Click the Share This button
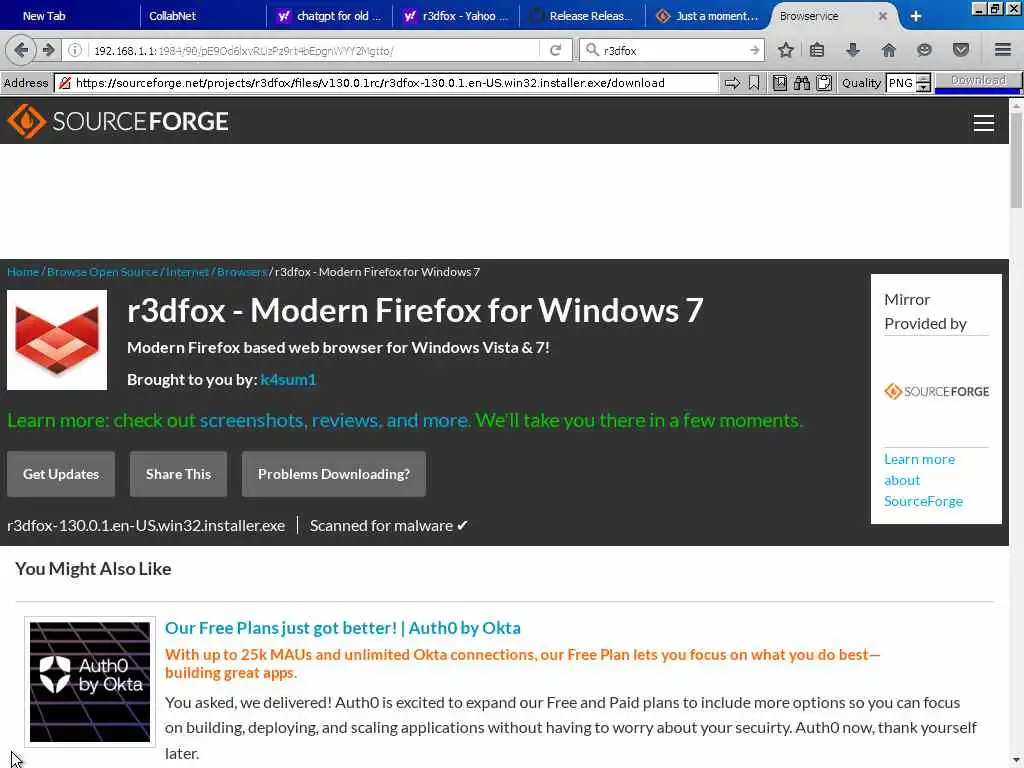This screenshot has height=768, width=1024. (178, 474)
